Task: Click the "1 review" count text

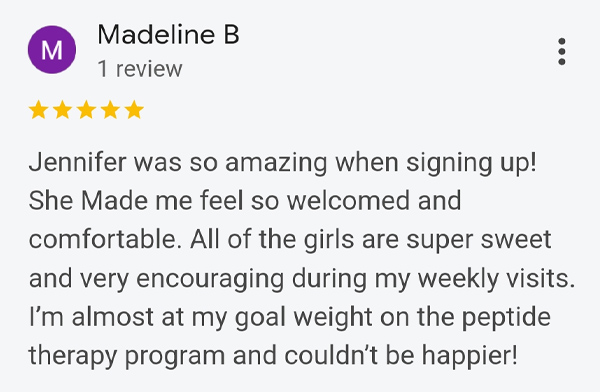Action: [x=140, y=69]
